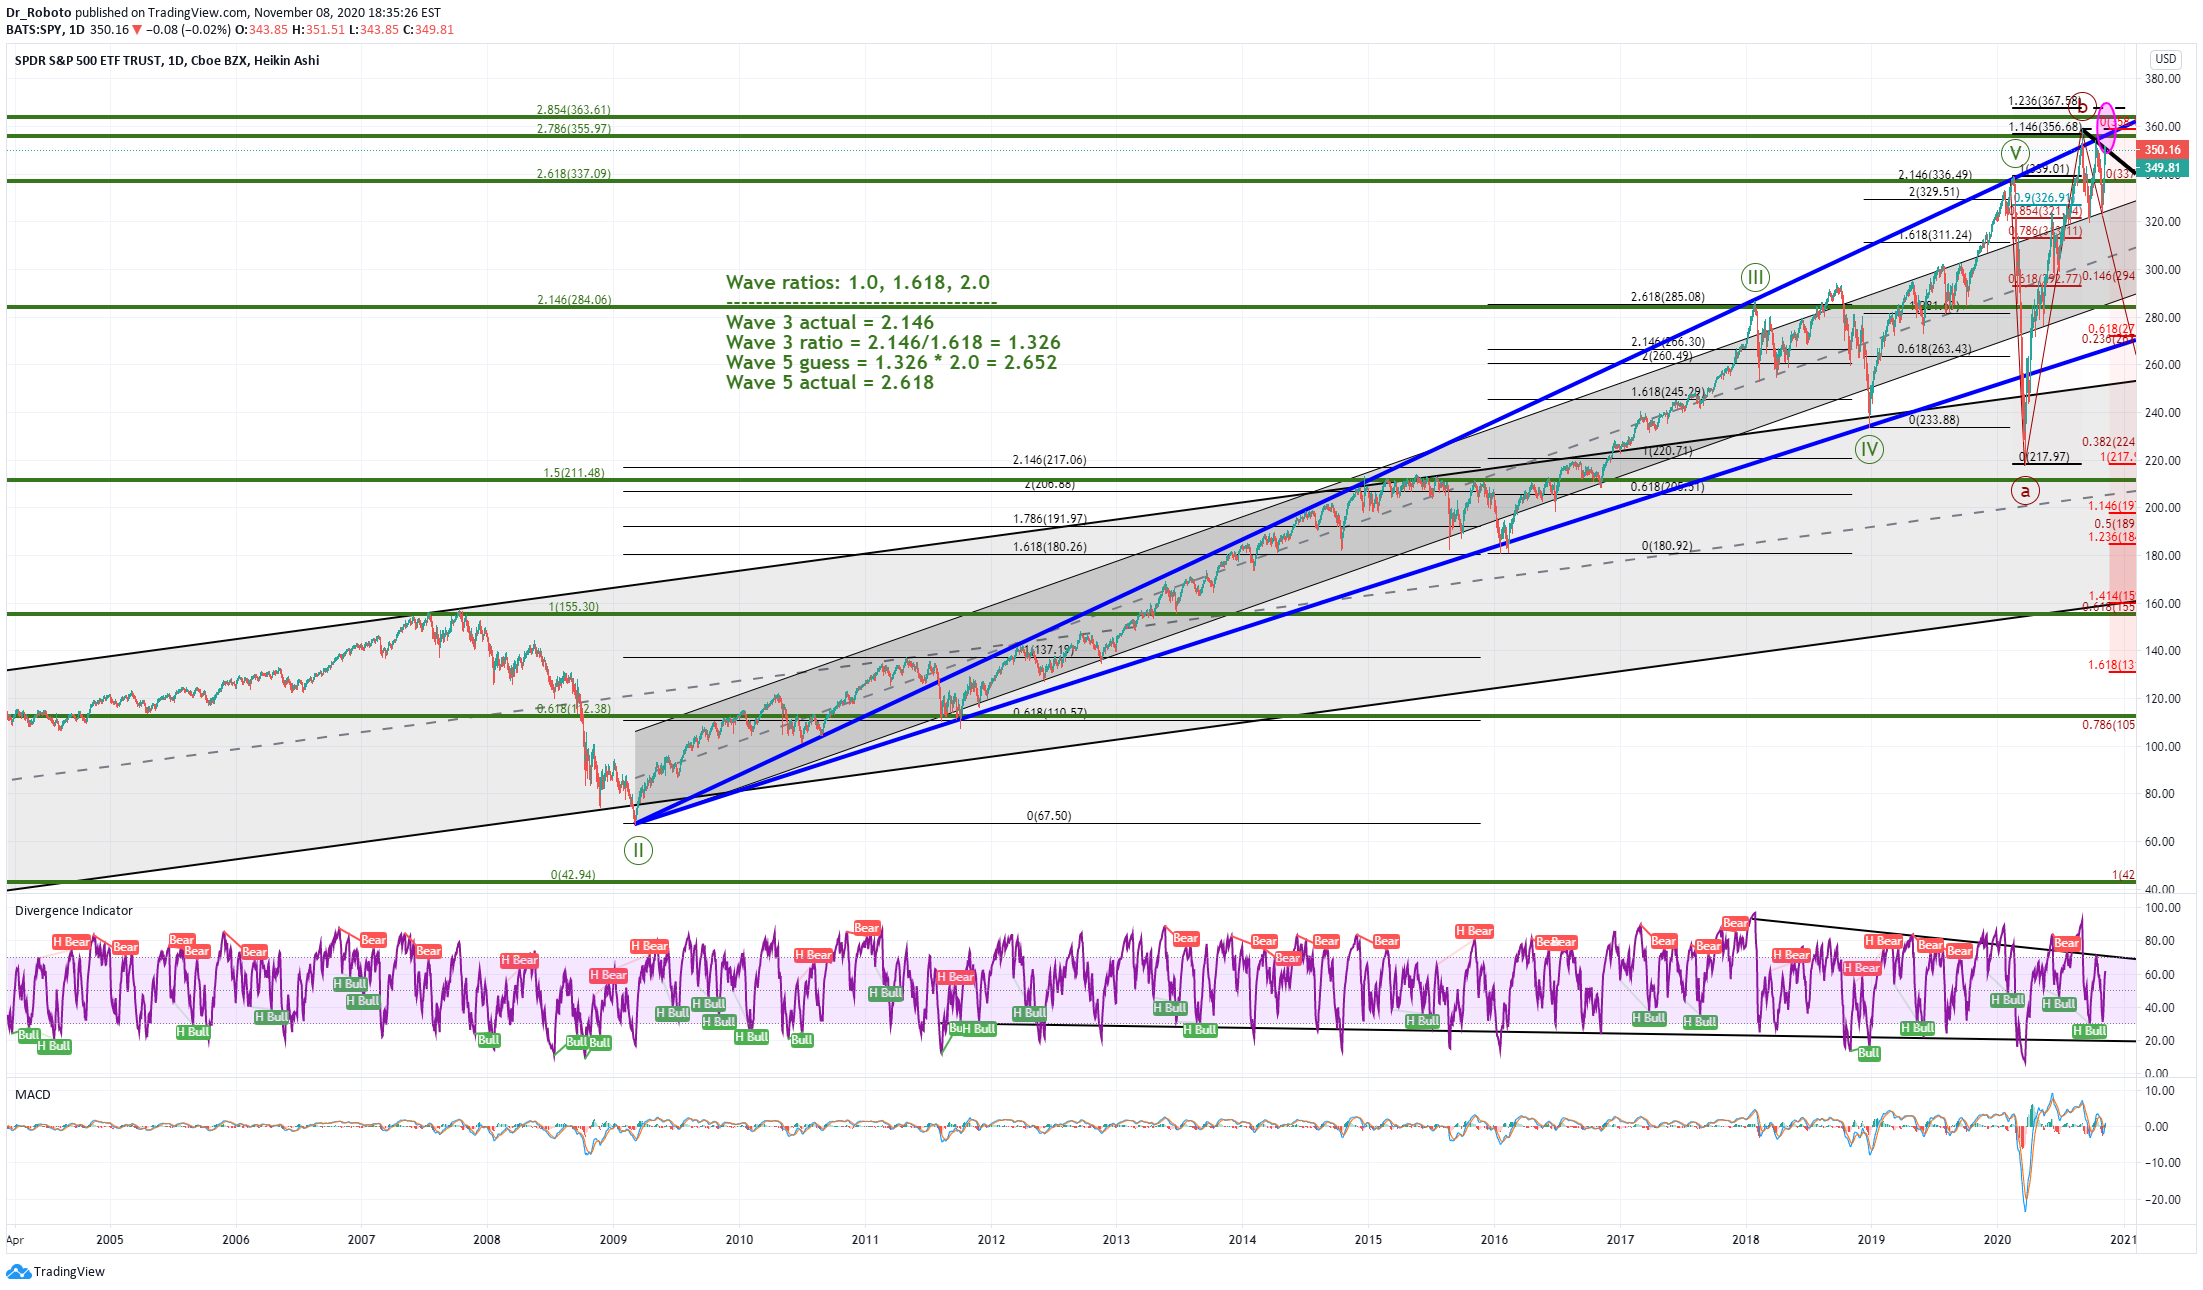Image resolution: width=2203 pixels, height=1290 pixels.
Task: Select the red circled wave a marker
Action: coord(2025,491)
